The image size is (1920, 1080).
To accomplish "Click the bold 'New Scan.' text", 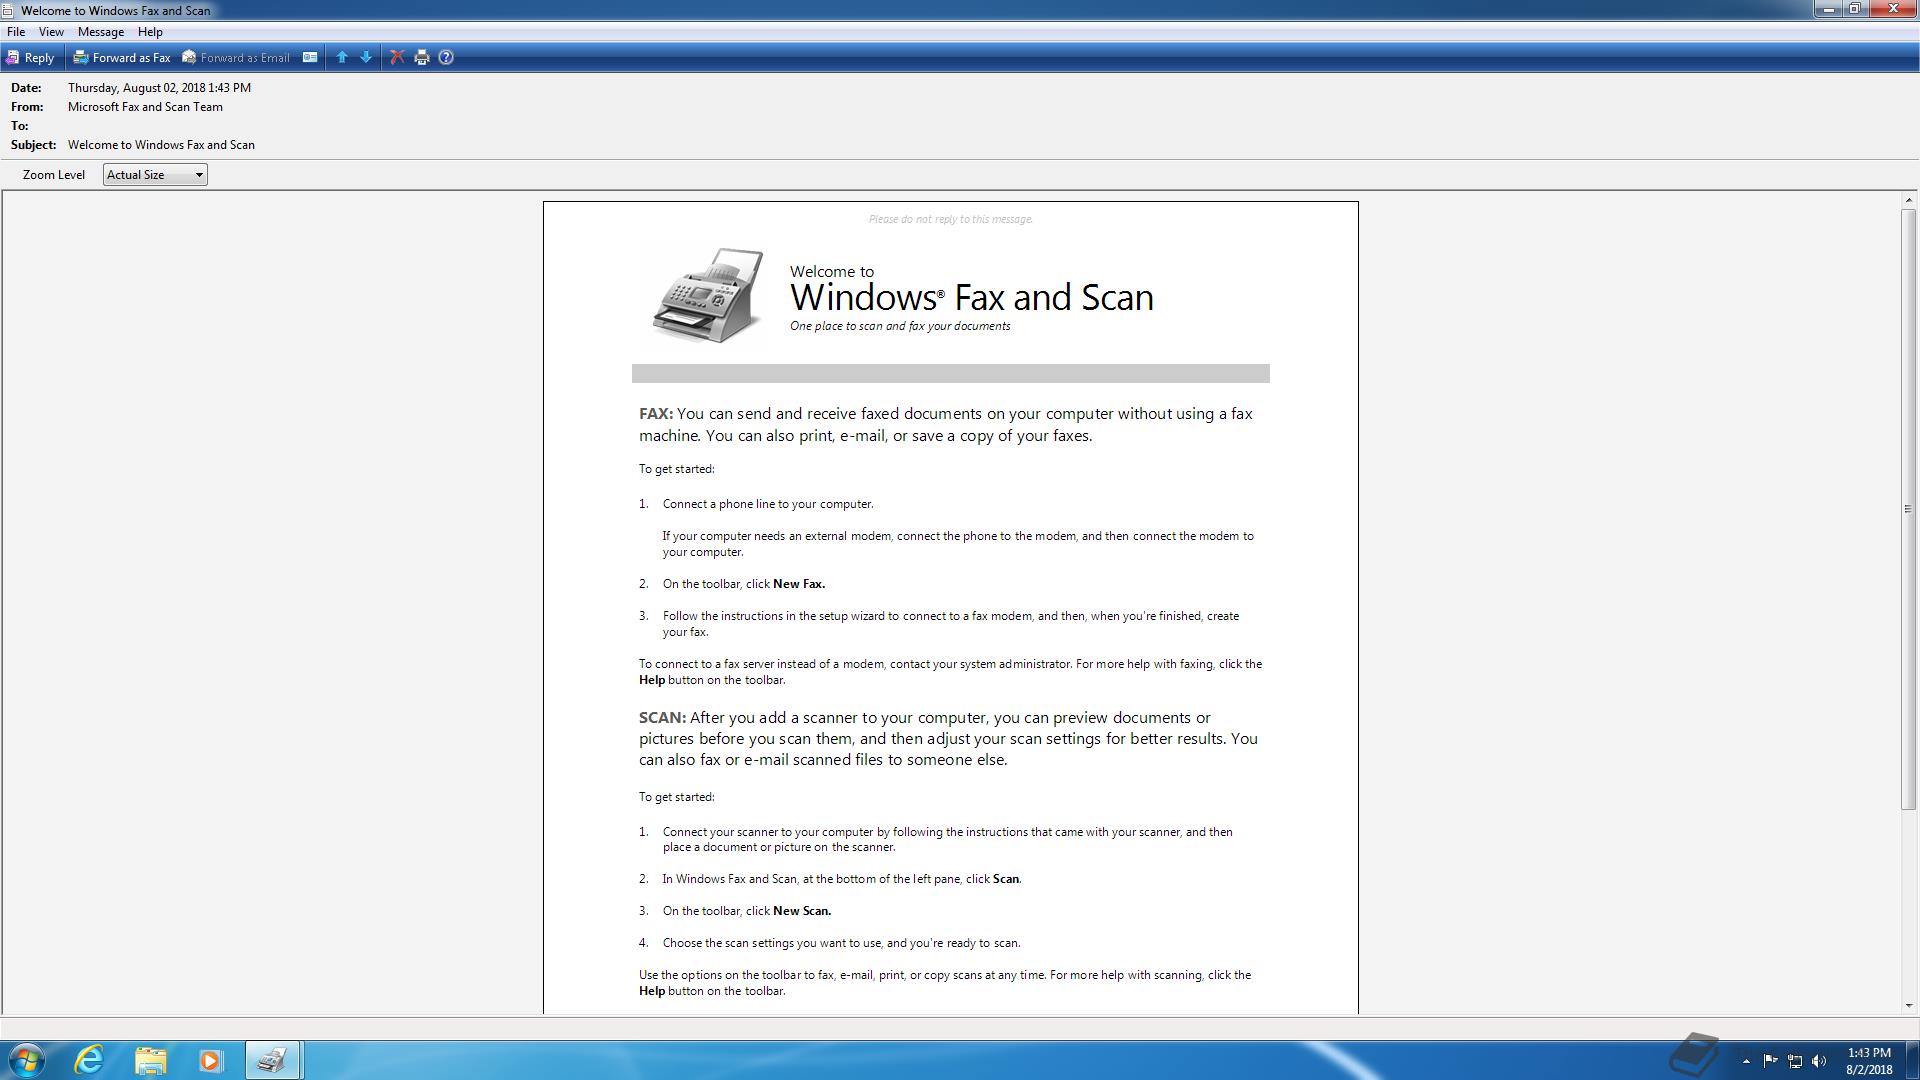I will point(802,911).
